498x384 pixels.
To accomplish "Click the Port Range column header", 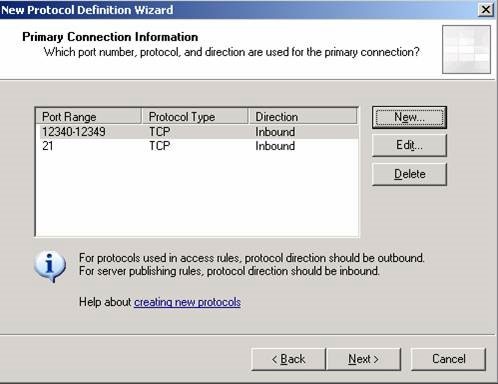I will point(88,117).
